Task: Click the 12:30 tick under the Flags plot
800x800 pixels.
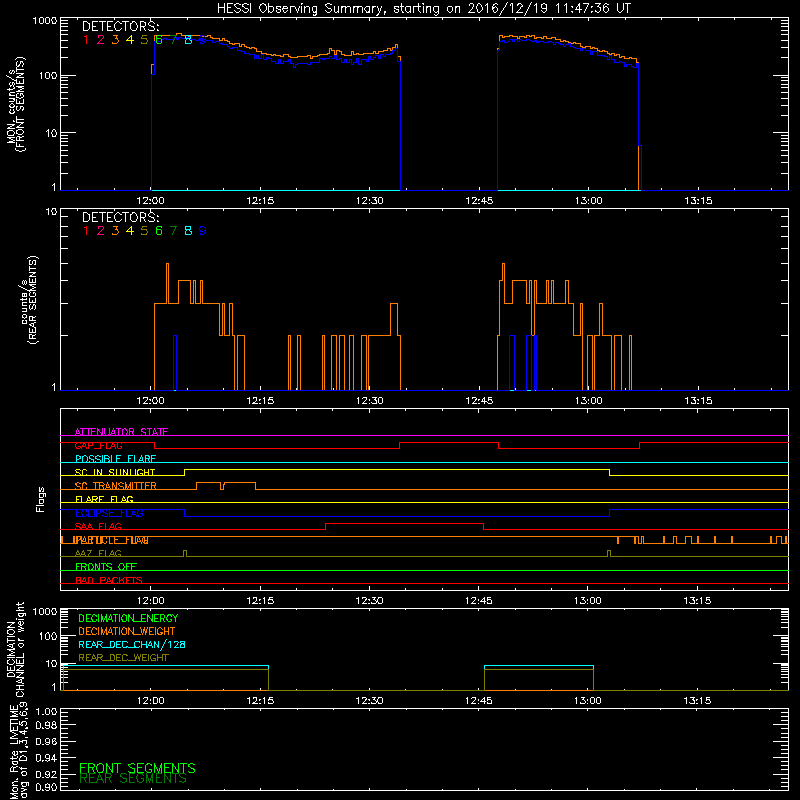Action: tap(369, 601)
